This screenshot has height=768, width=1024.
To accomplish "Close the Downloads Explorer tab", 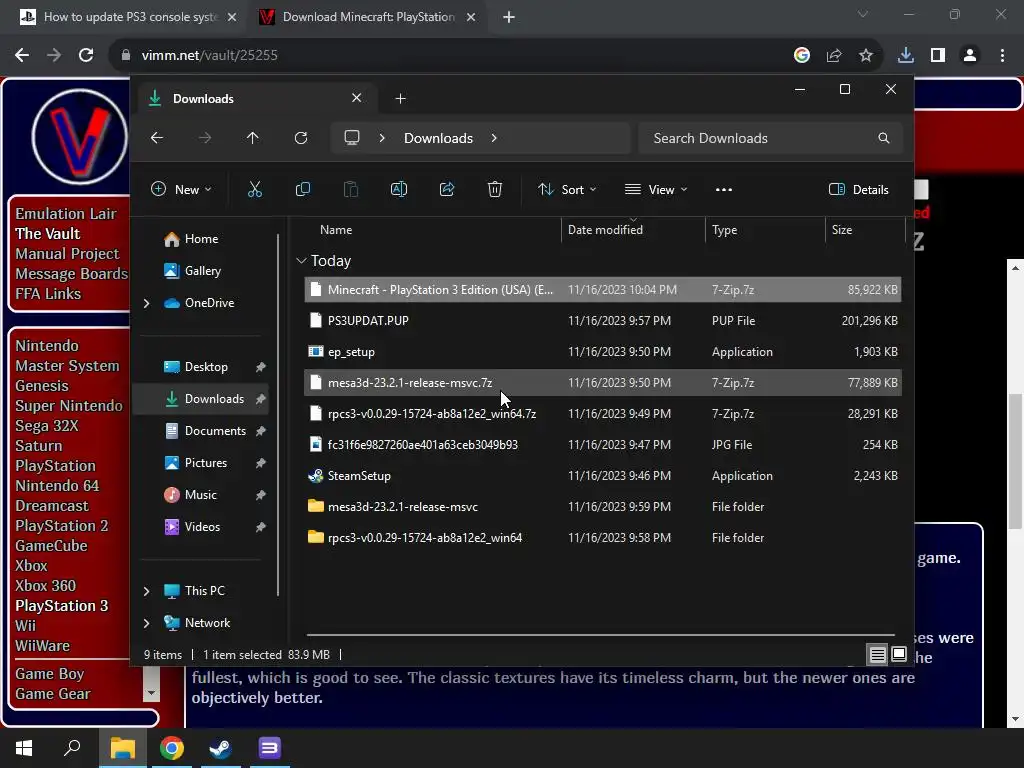I will pyautogui.click(x=357, y=98).
